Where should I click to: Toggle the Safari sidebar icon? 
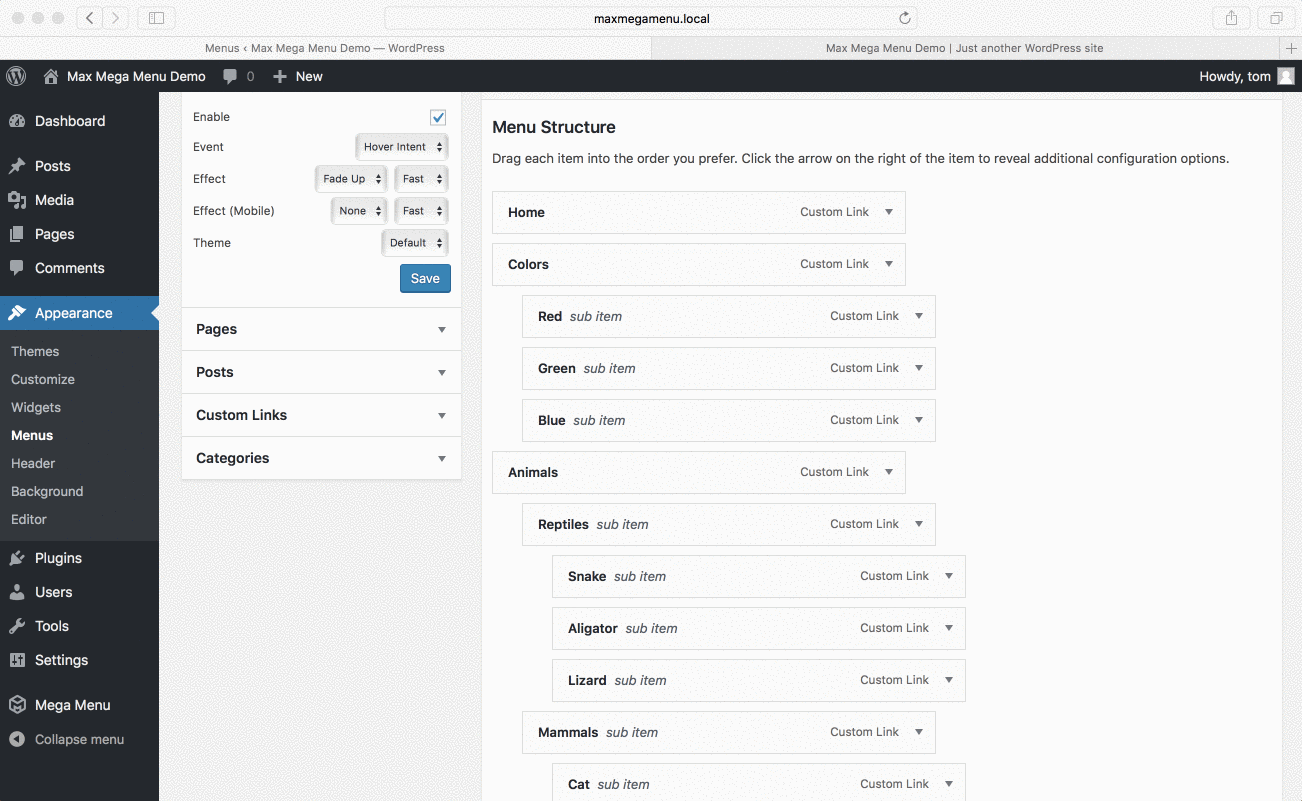(156, 18)
